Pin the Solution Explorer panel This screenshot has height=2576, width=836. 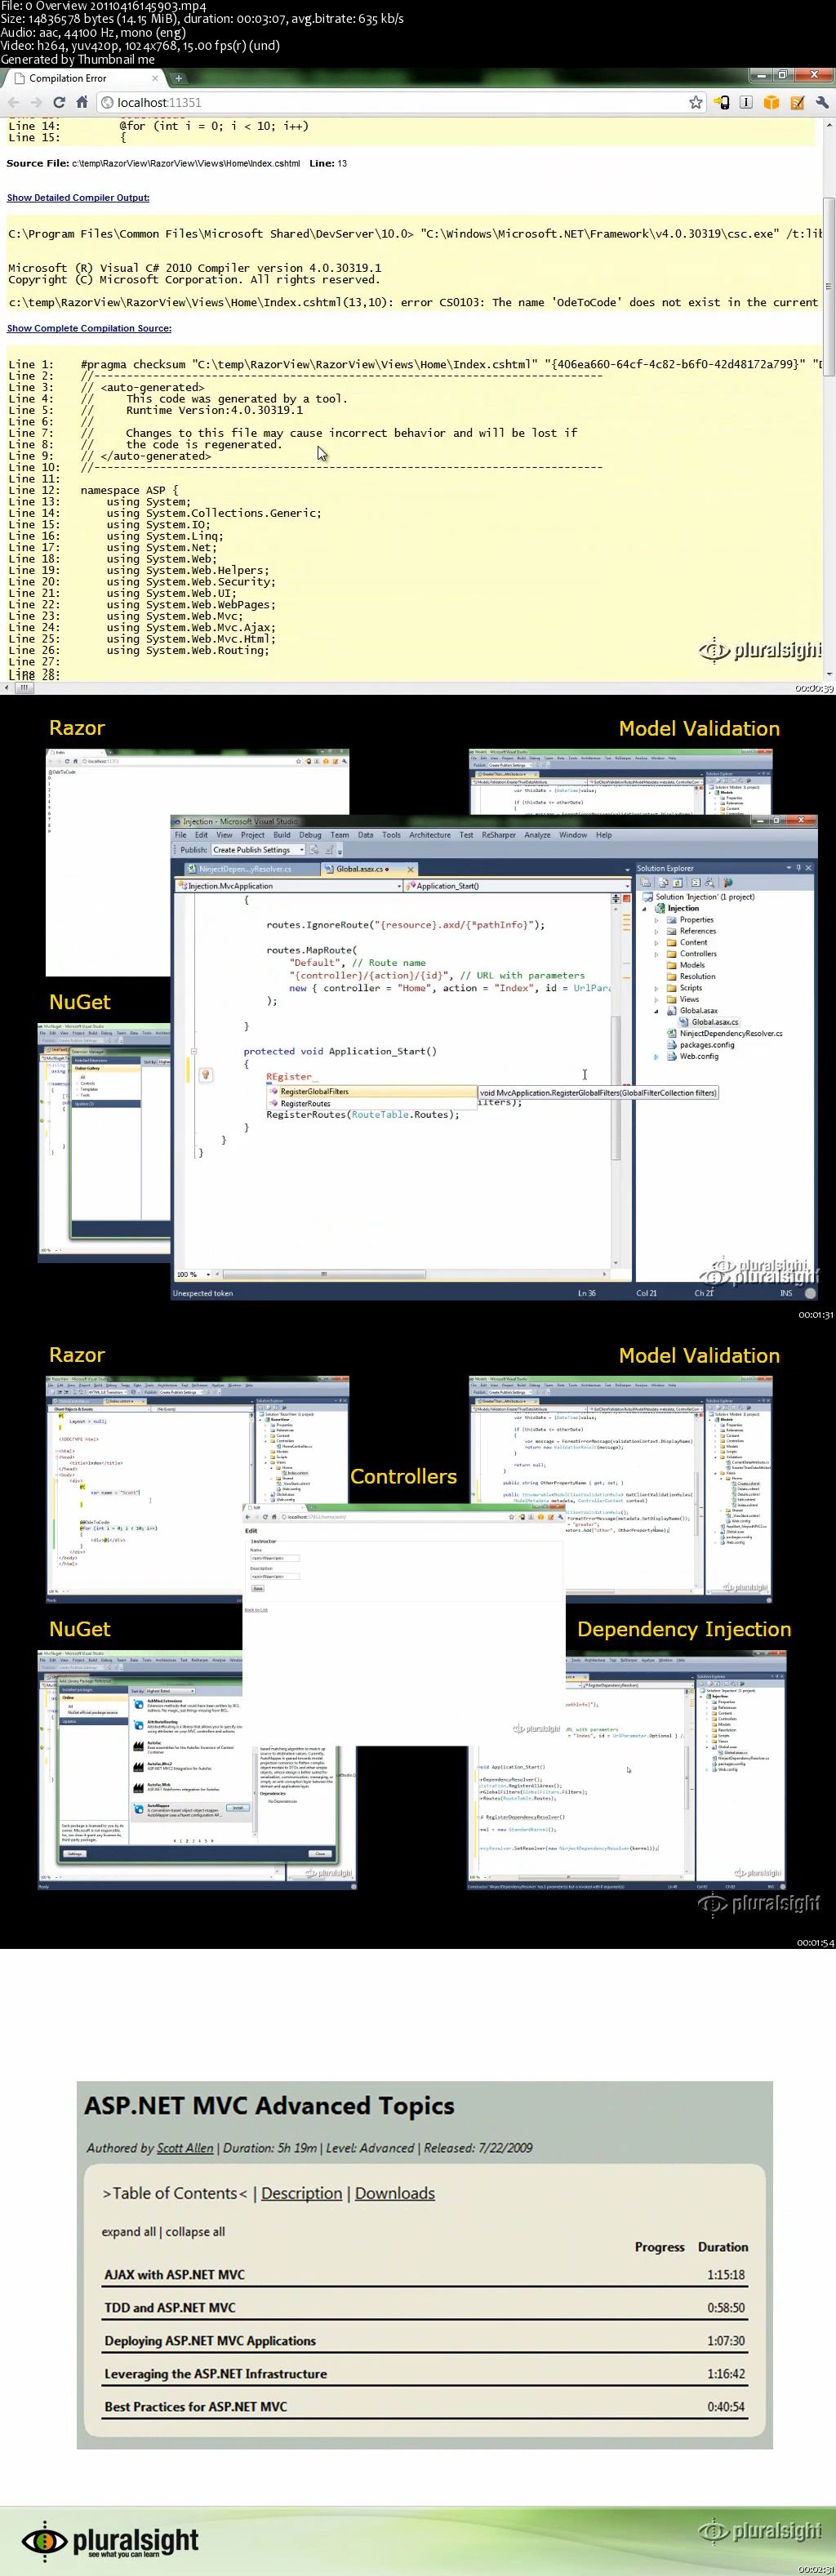[798, 868]
